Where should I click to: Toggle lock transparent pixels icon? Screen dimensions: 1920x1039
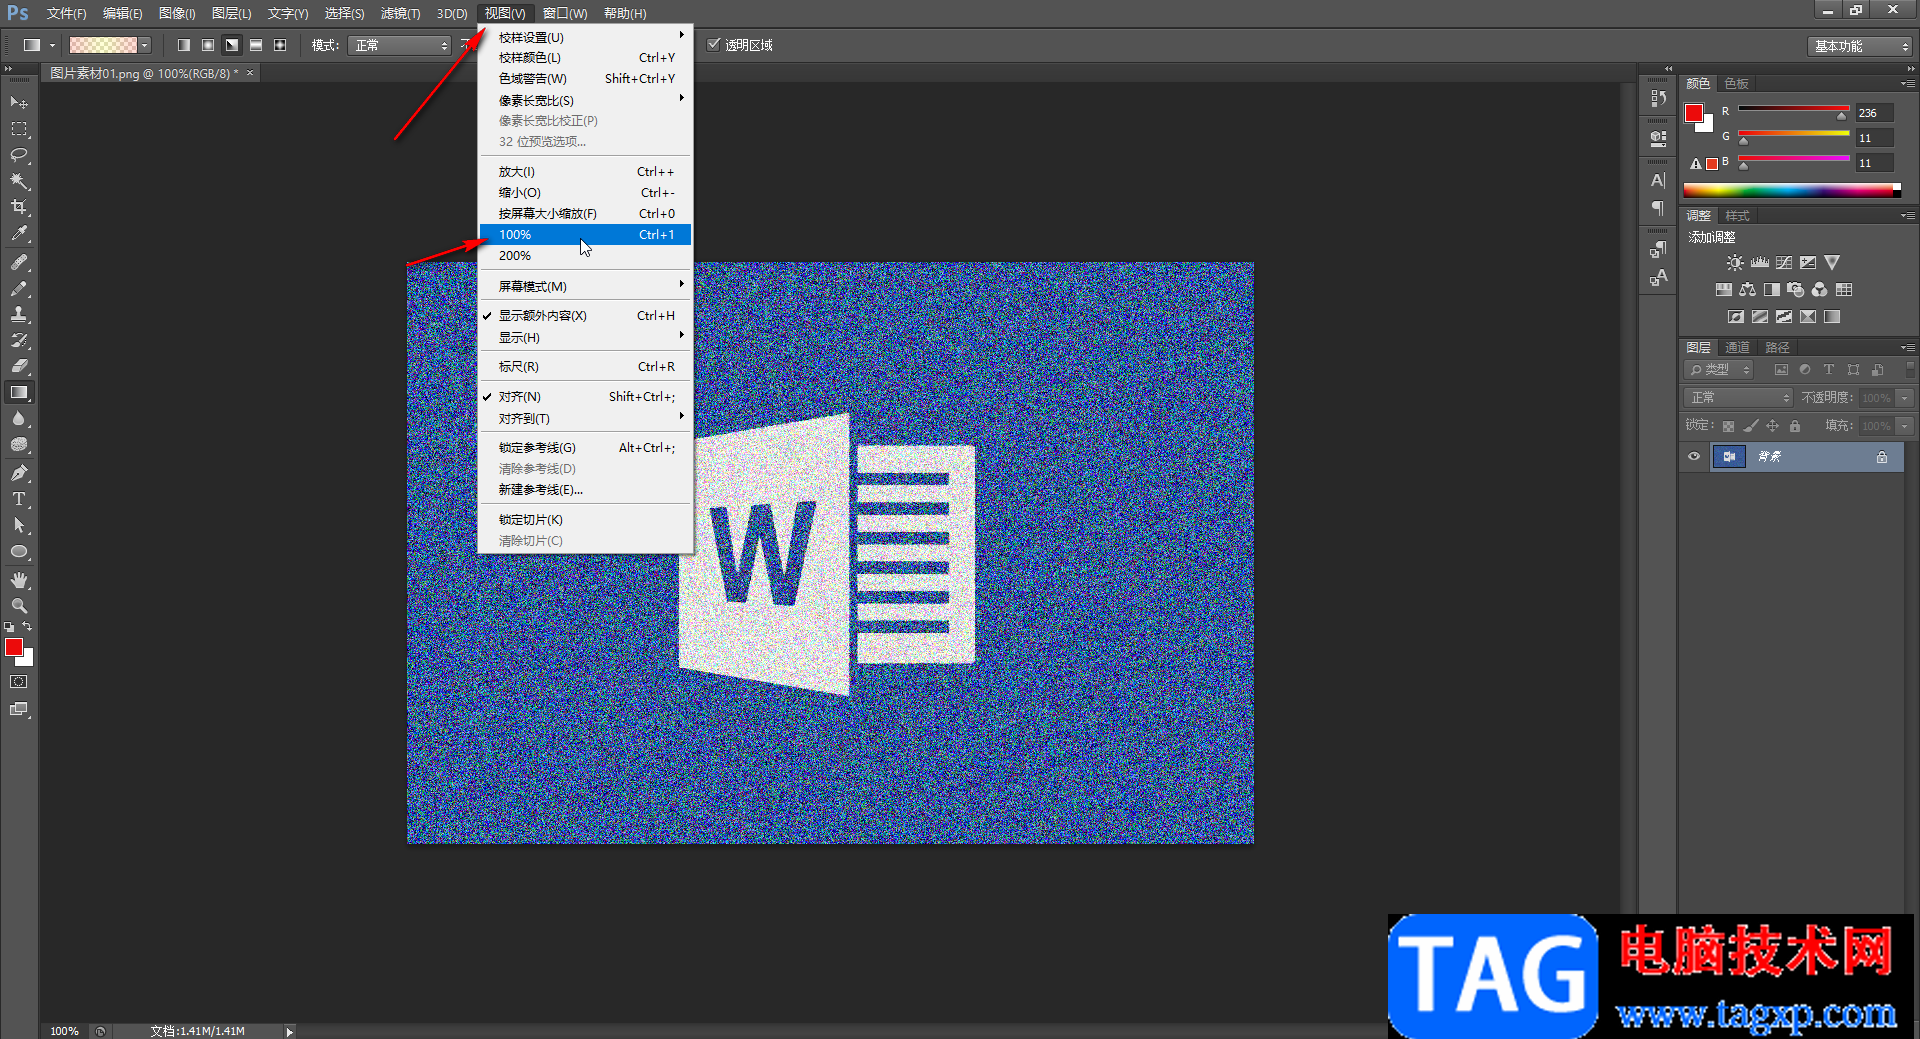click(x=1728, y=426)
